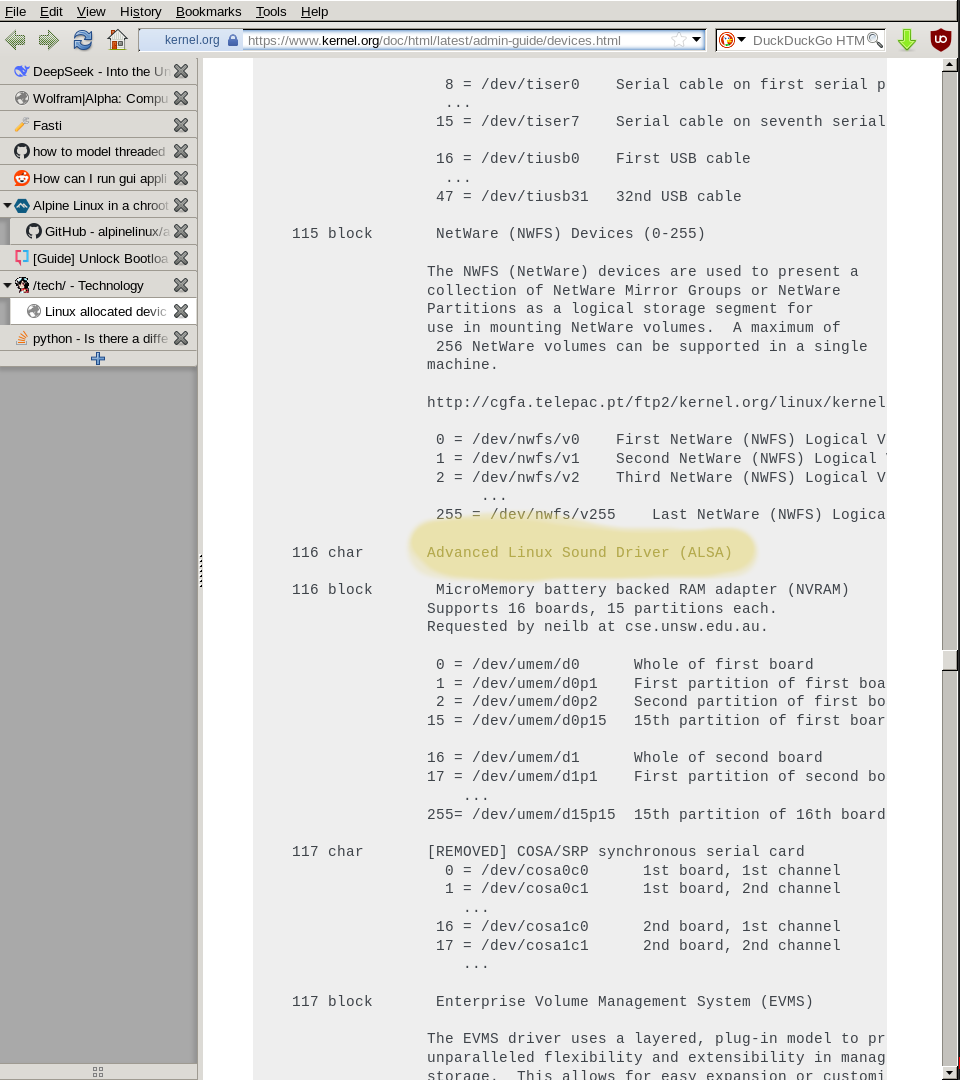This screenshot has height=1080, width=960.
Task: Click the '/dev/tiusb0' line
Action: 593,158
